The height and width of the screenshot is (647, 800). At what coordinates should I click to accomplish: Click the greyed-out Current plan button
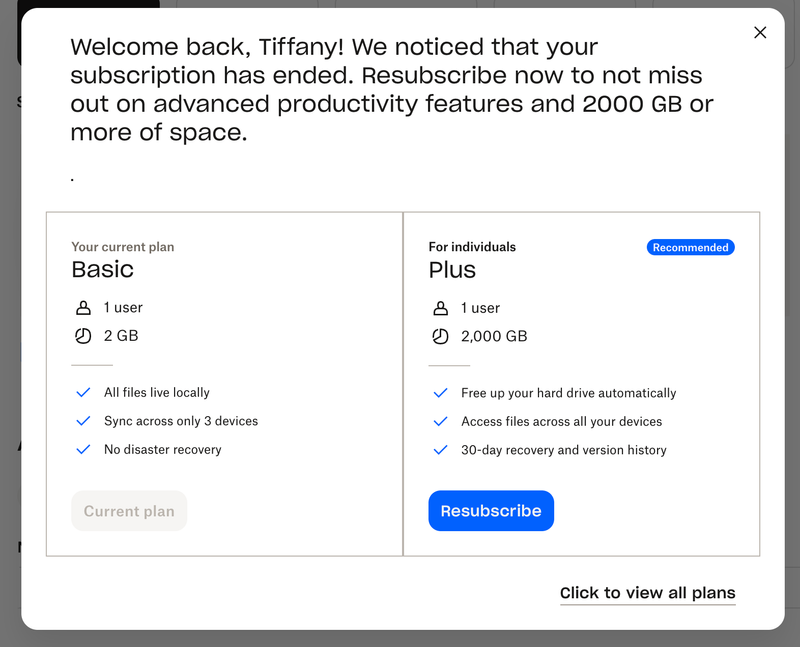(129, 511)
